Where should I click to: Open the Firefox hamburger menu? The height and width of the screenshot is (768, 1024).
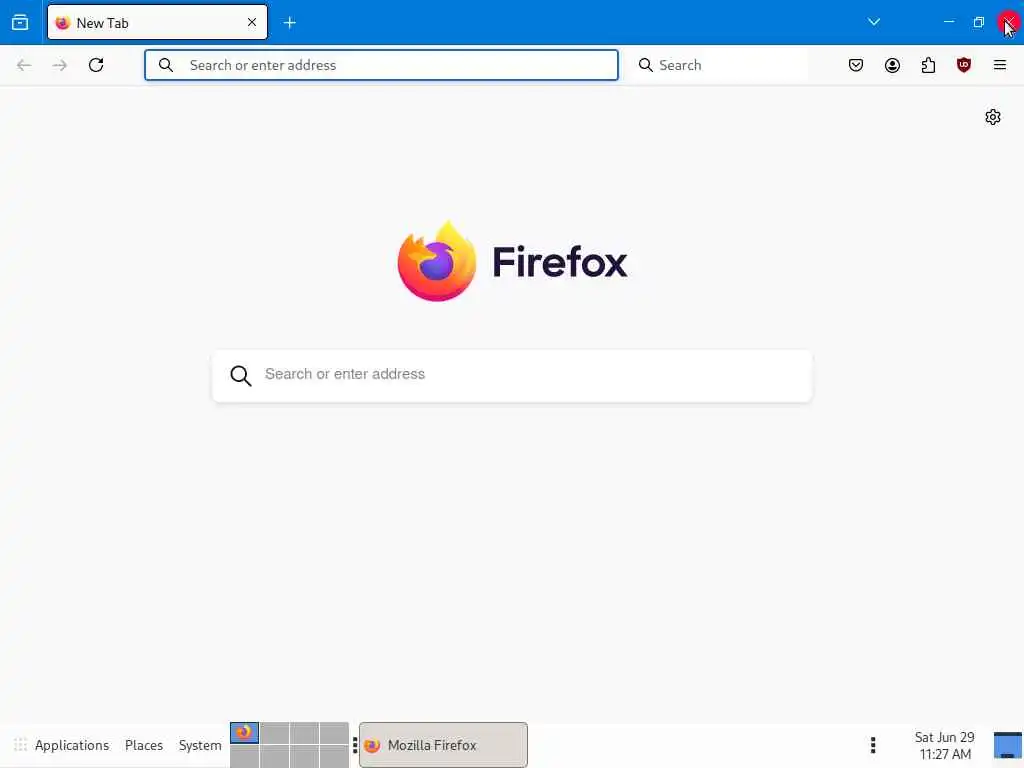pyautogui.click(x=1000, y=65)
